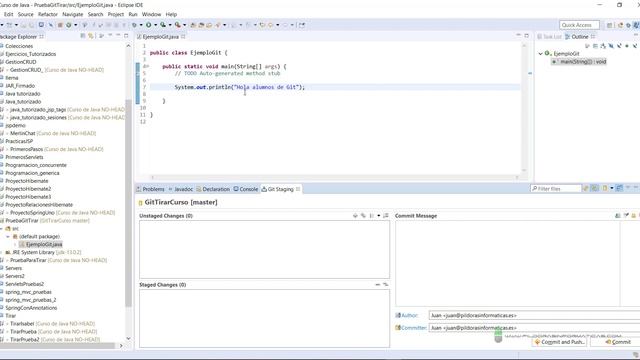640x360 pixels.
Task: Toggle Hide Local Types in Outline toolbar
Action: tap(635, 46)
